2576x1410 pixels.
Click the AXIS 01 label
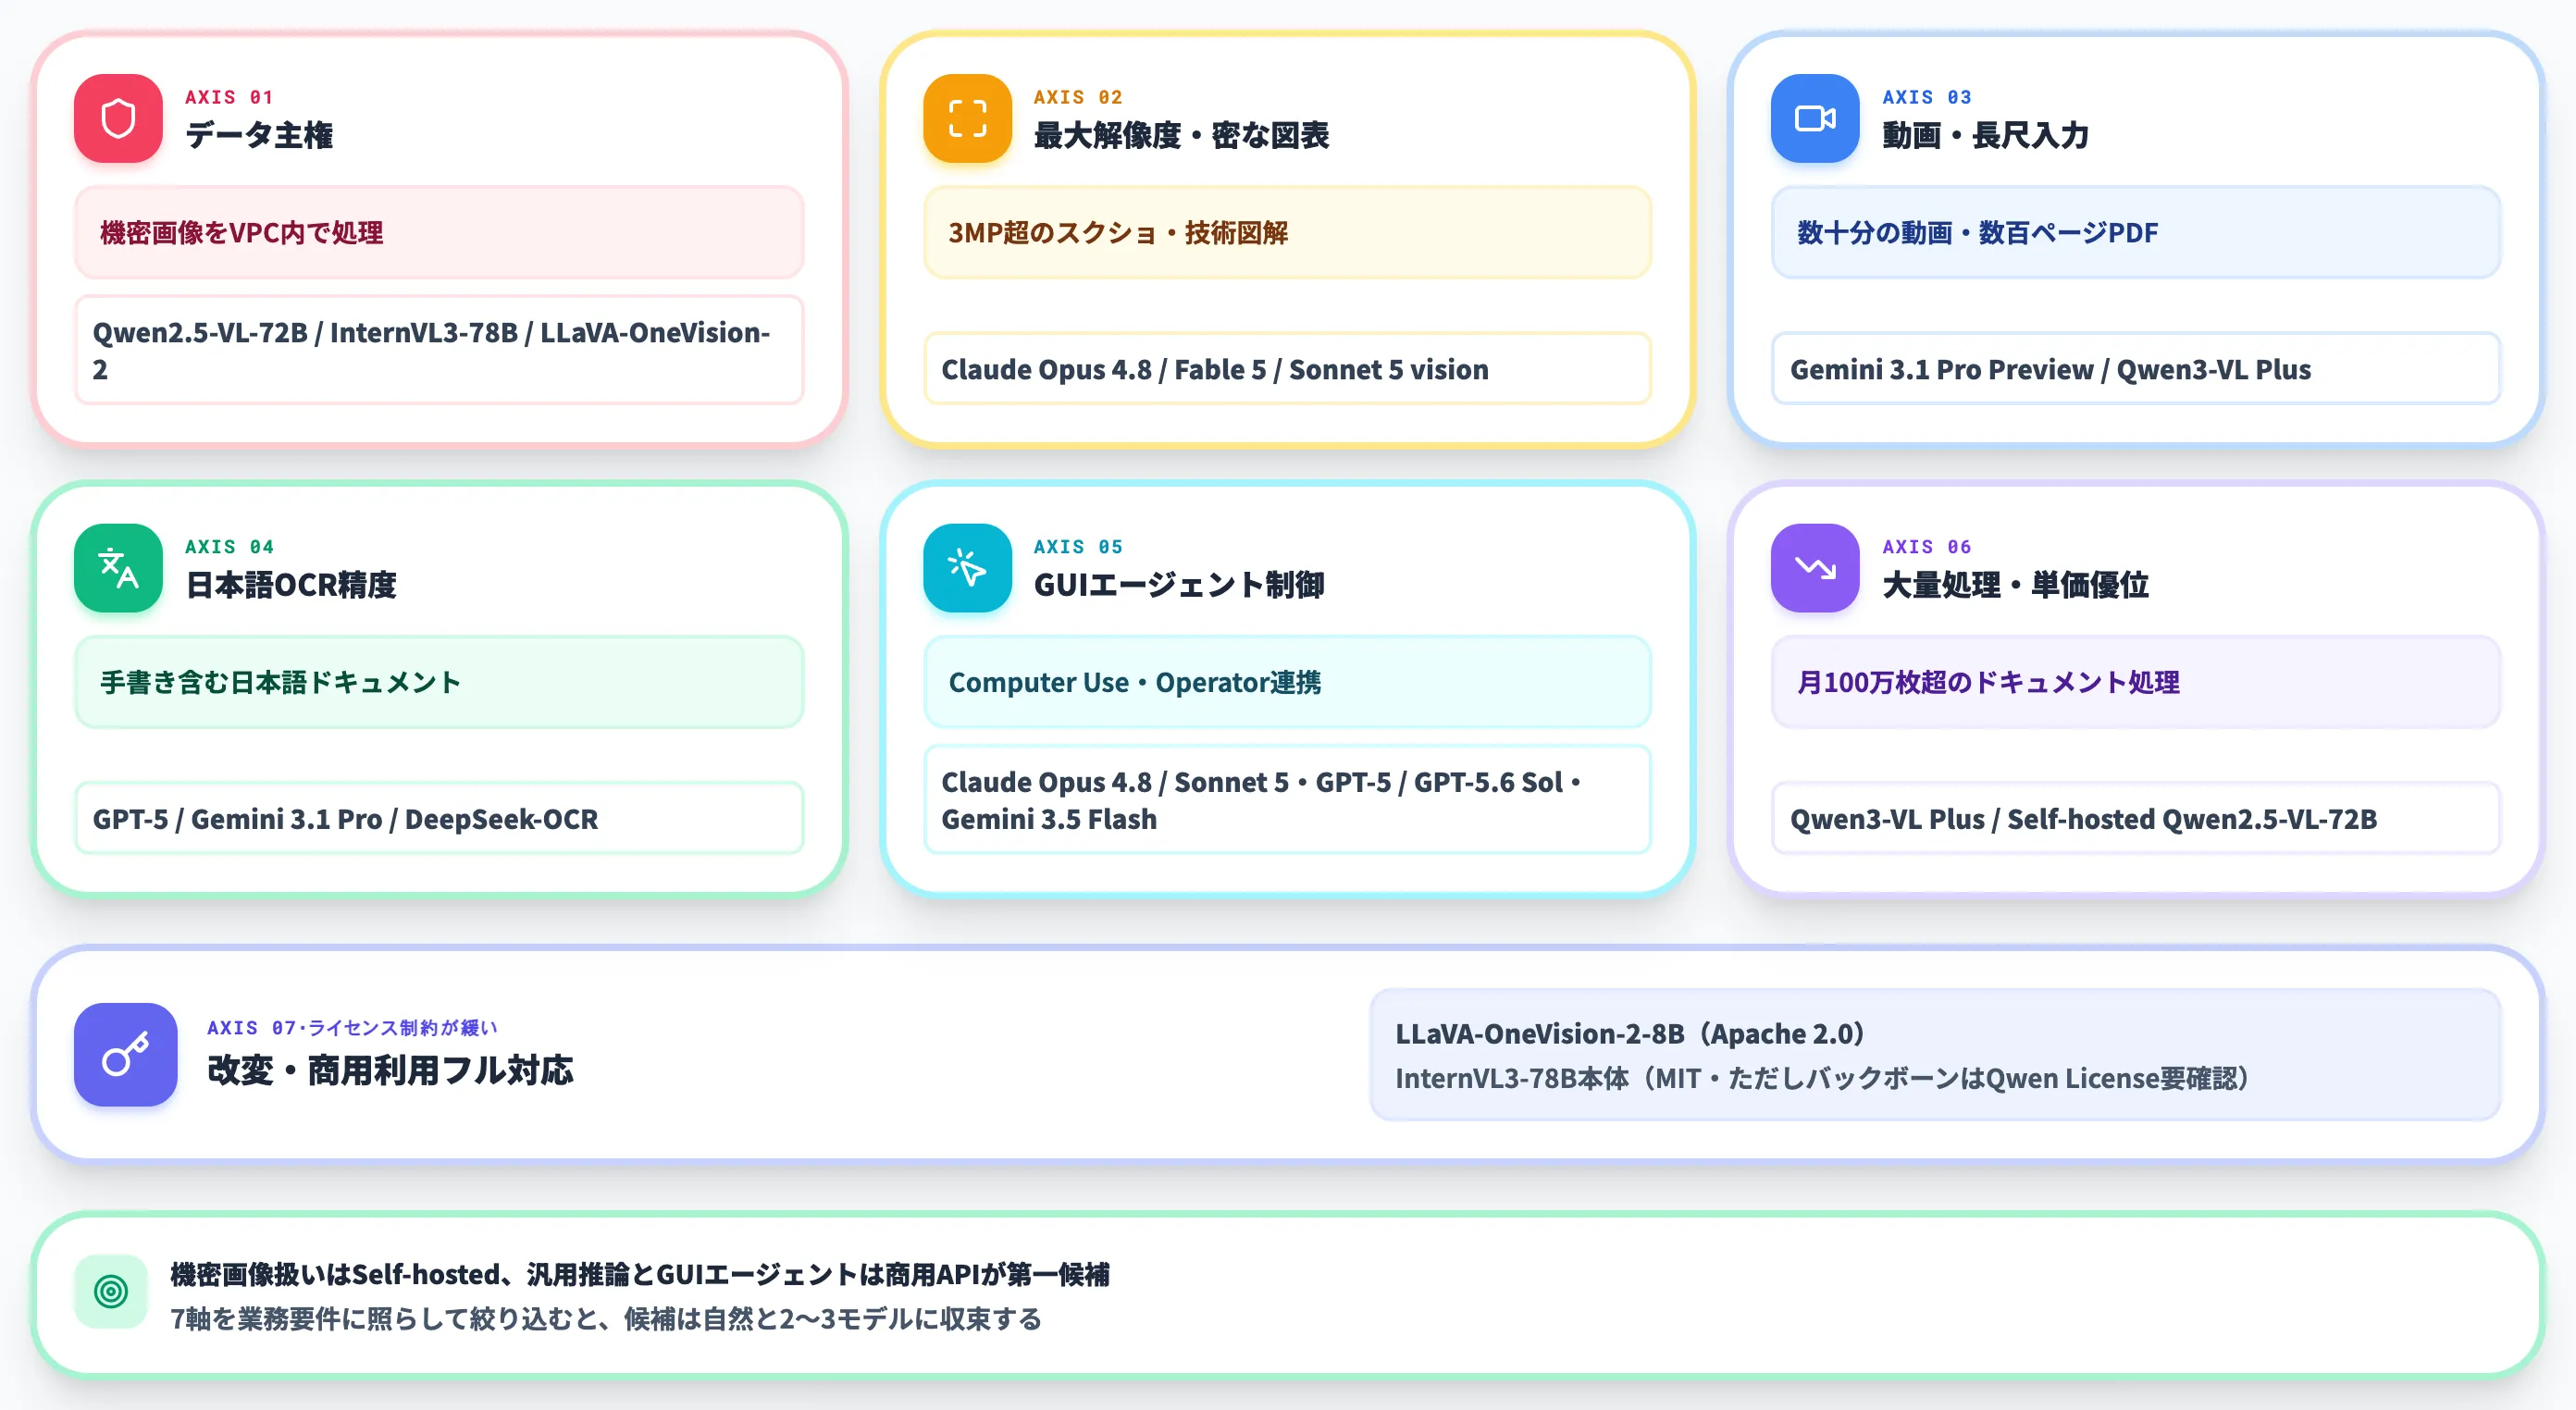[x=229, y=97]
